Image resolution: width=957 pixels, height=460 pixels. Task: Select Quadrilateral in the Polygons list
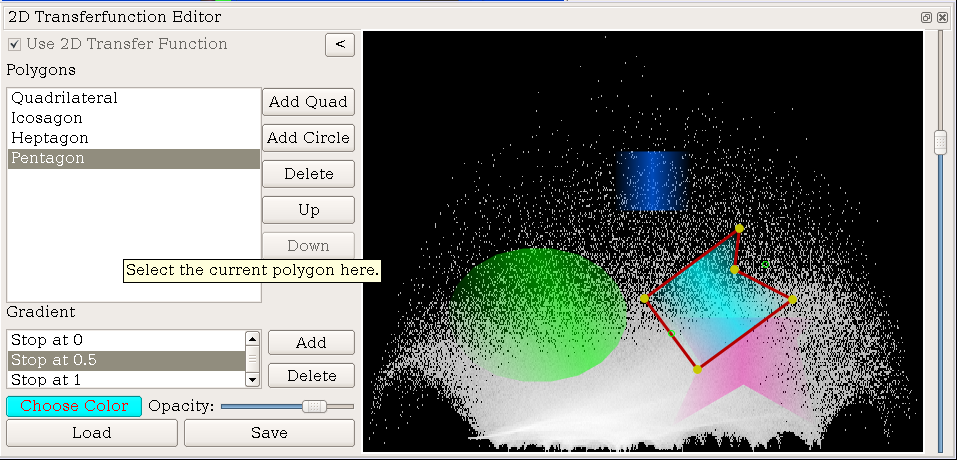[134, 98]
